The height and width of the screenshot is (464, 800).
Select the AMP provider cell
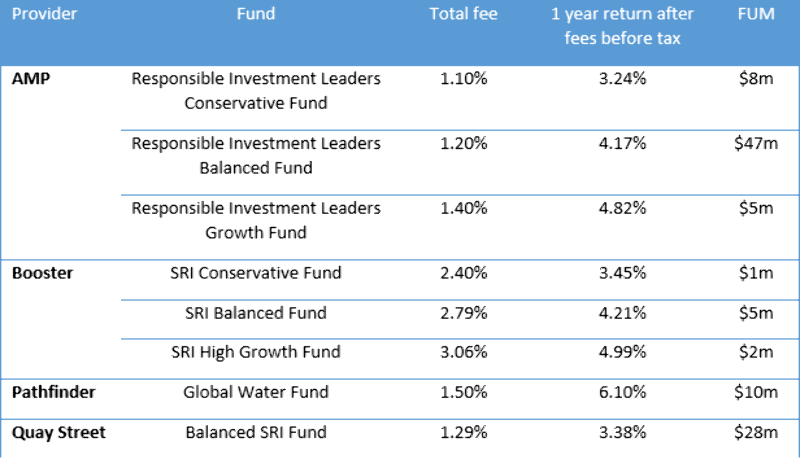pos(32,79)
